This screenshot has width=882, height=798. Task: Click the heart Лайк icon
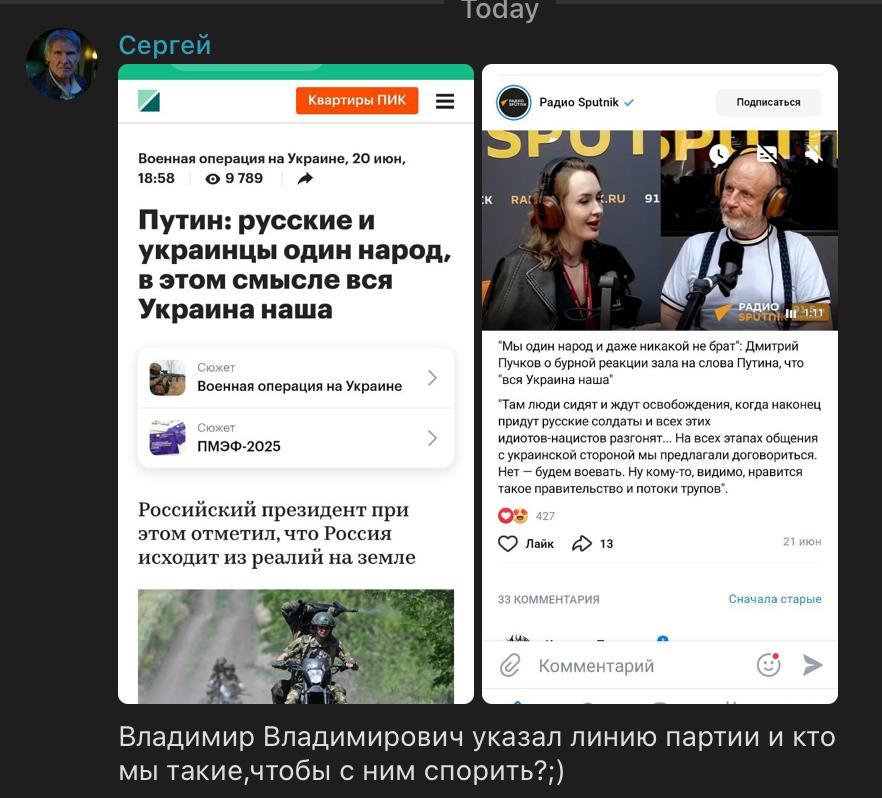(x=507, y=543)
